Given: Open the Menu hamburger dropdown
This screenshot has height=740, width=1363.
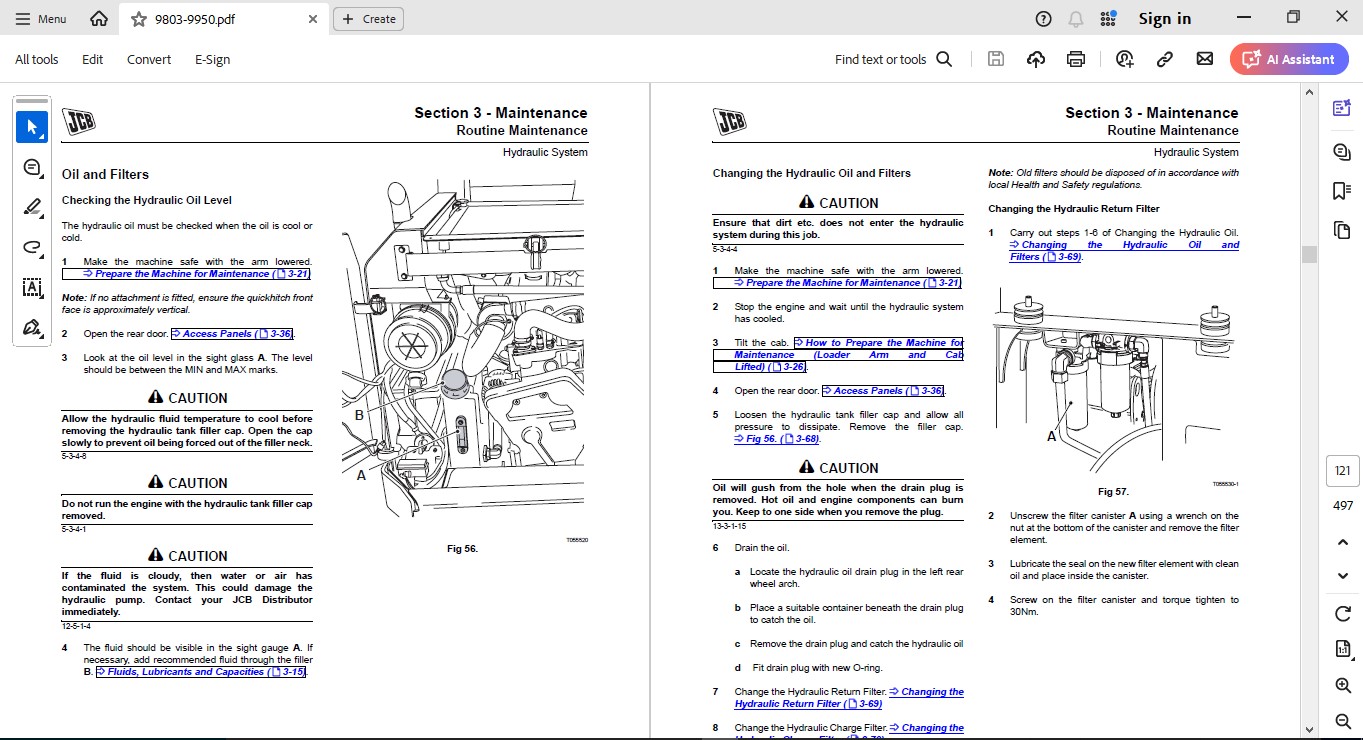Looking at the screenshot, I should (41, 19).
